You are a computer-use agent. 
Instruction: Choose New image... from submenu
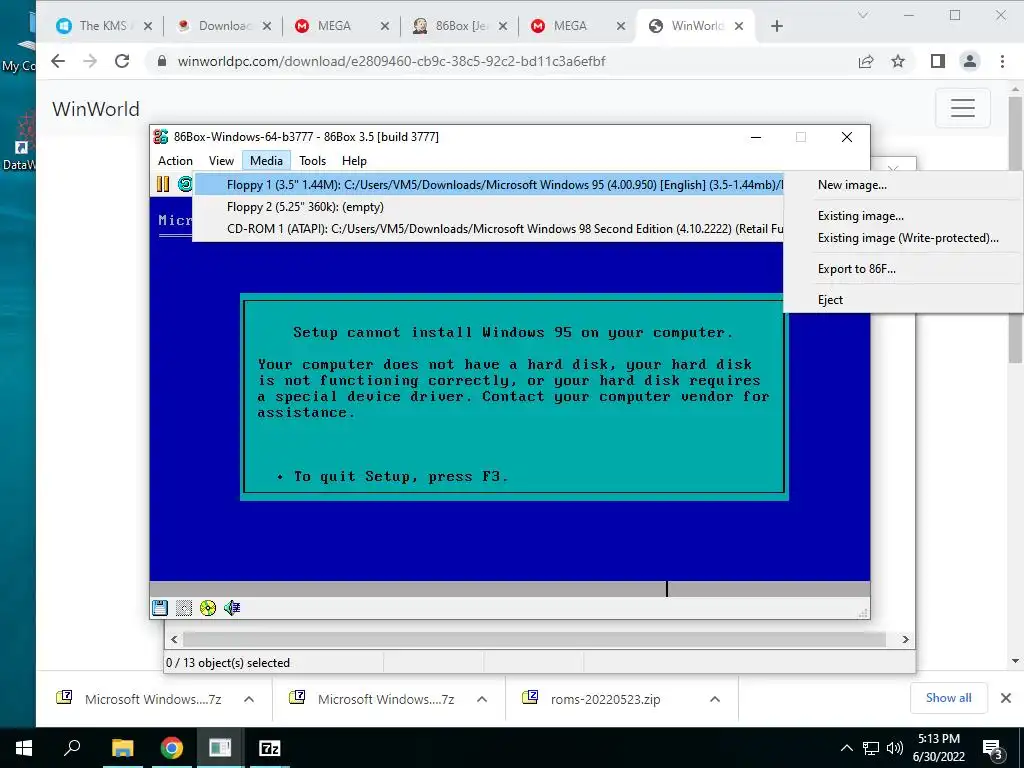click(x=904, y=185)
